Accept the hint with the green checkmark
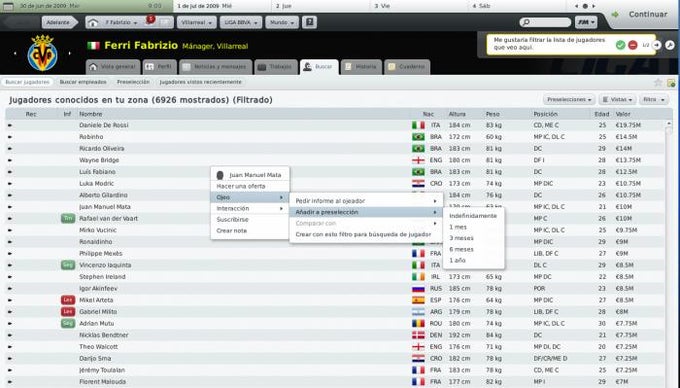The width and height of the screenshot is (680, 388). point(621,45)
